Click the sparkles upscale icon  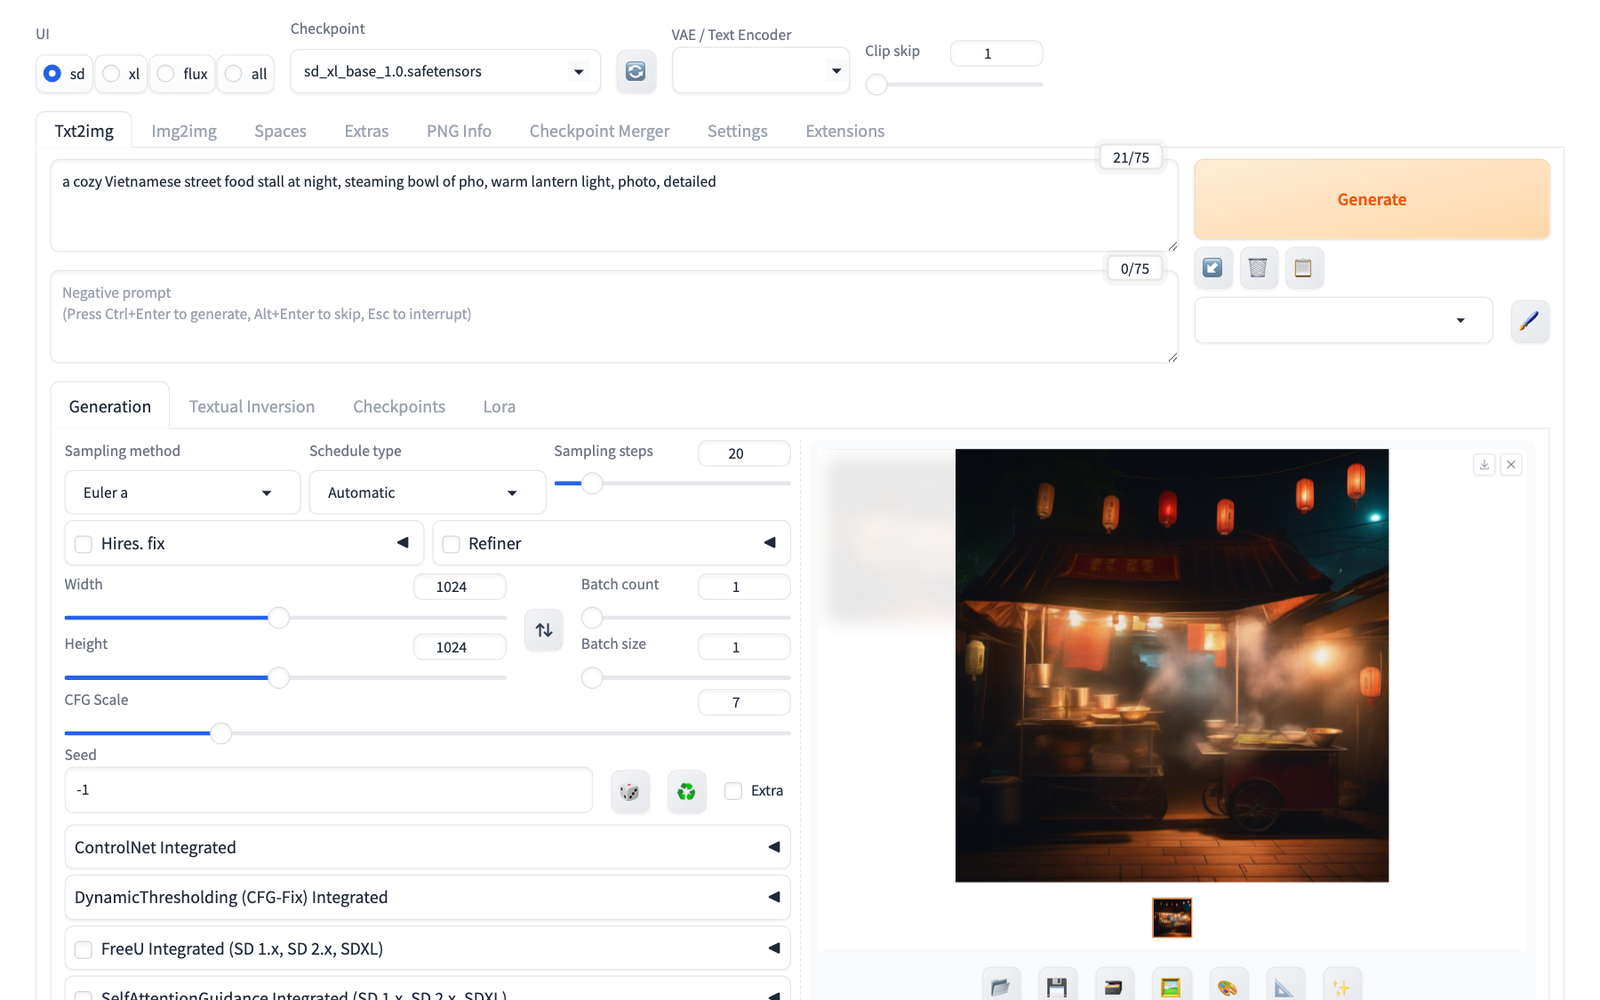[1342, 986]
